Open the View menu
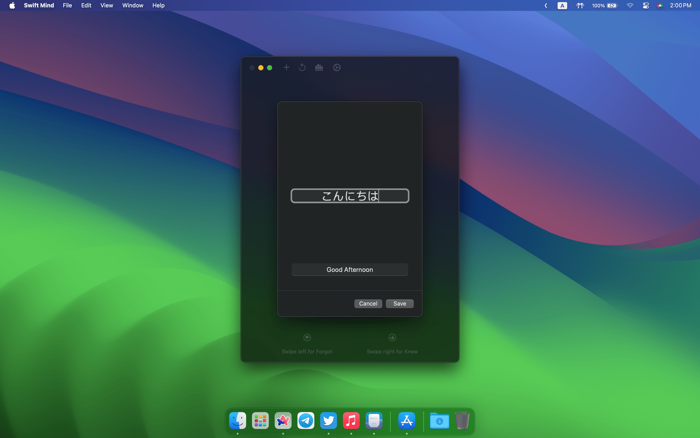 106,5
